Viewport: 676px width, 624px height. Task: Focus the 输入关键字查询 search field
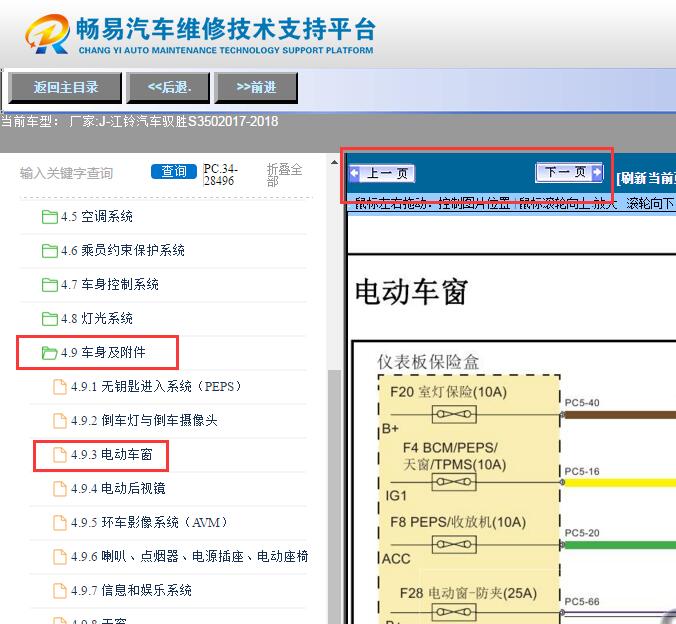point(66,173)
